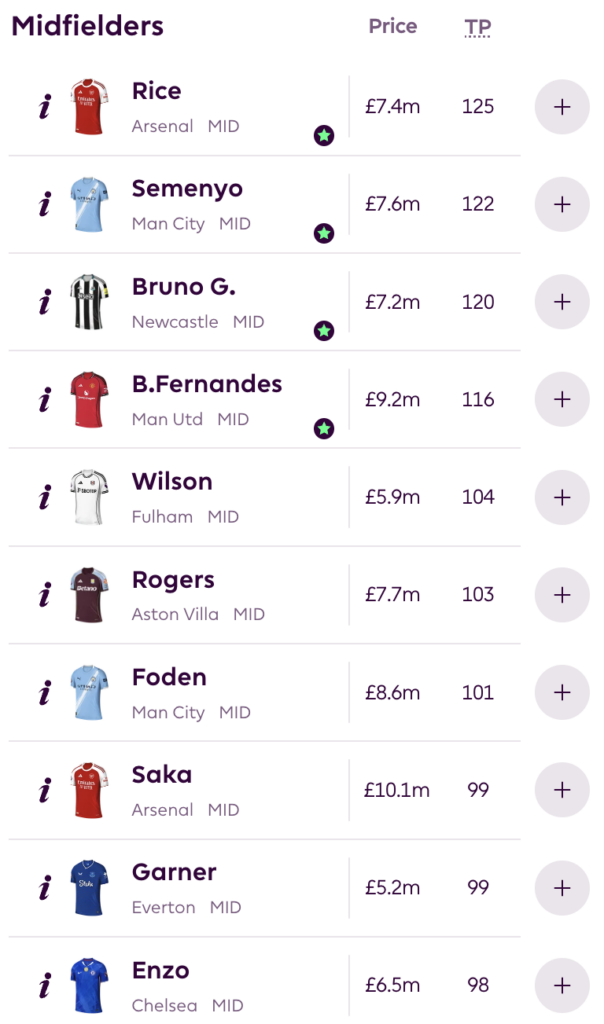Open info icon for Rice
Image resolution: width=604 pixels, height=1024 pixels.
pos(44,107)
